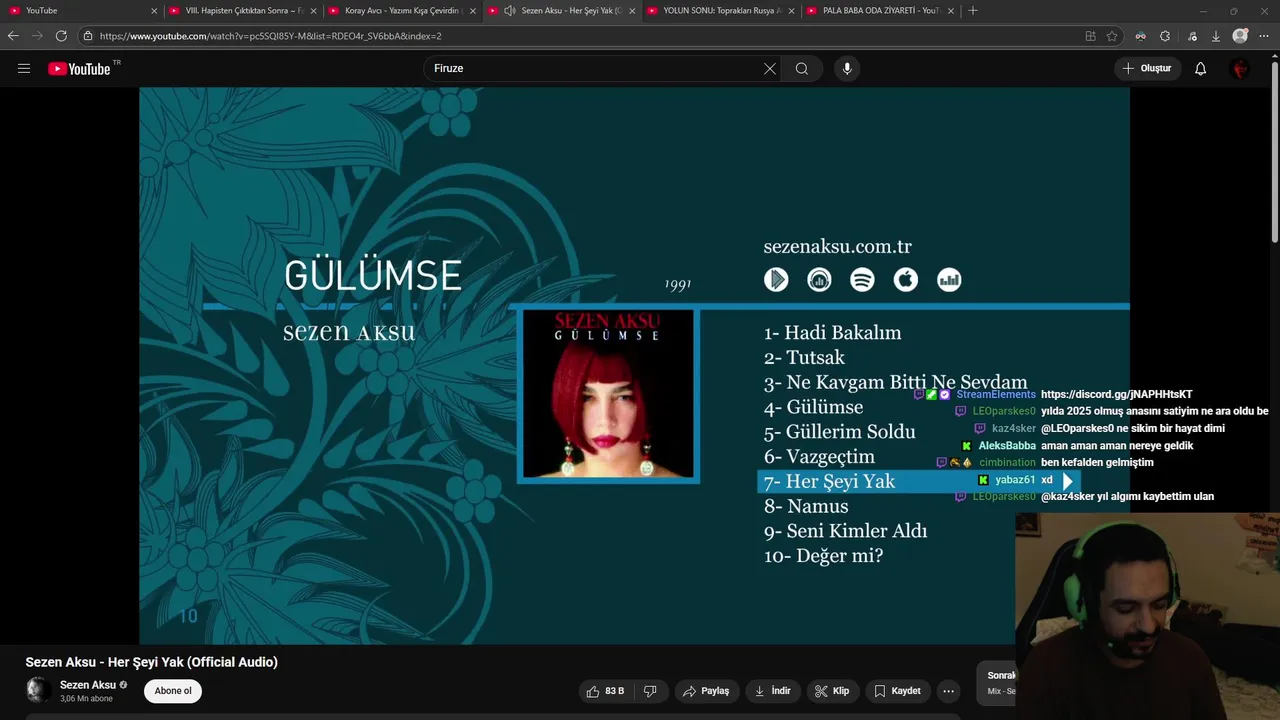
Task: Switch to YOLUN SONU tab
Action: pos(720,11)
